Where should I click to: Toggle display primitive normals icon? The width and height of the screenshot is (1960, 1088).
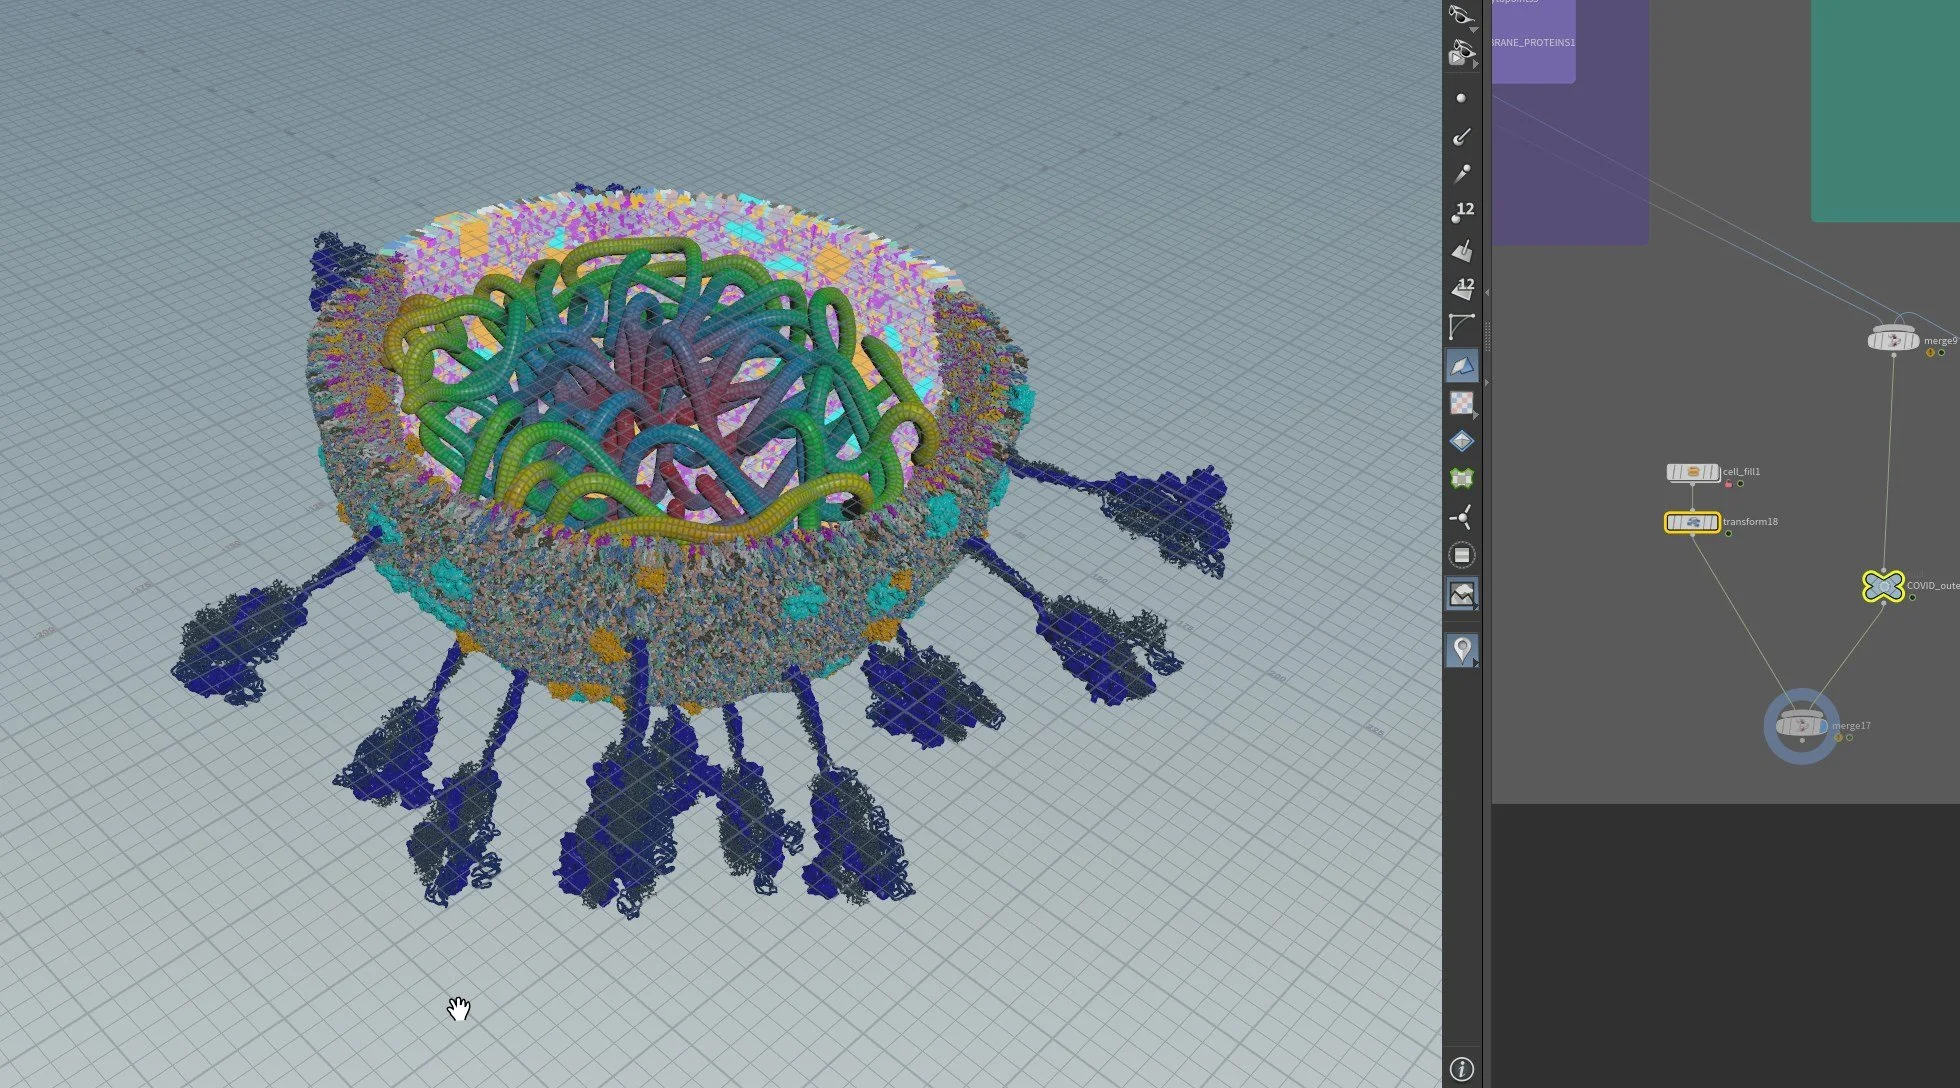(x=1461, y=250)
